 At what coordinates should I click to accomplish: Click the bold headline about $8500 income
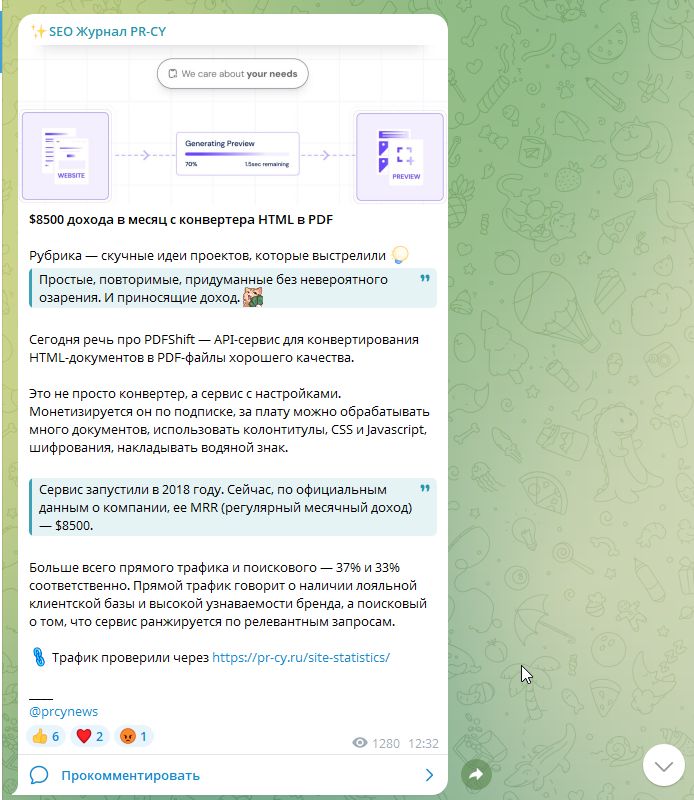181,220
